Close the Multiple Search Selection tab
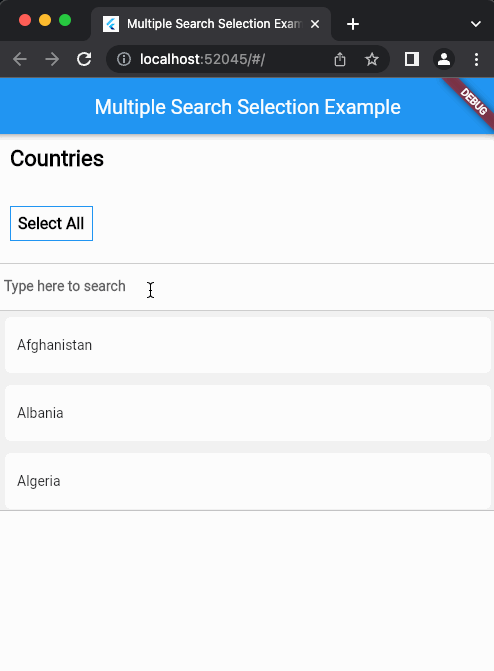Screen dimensions: 494x671 (315, 24)
